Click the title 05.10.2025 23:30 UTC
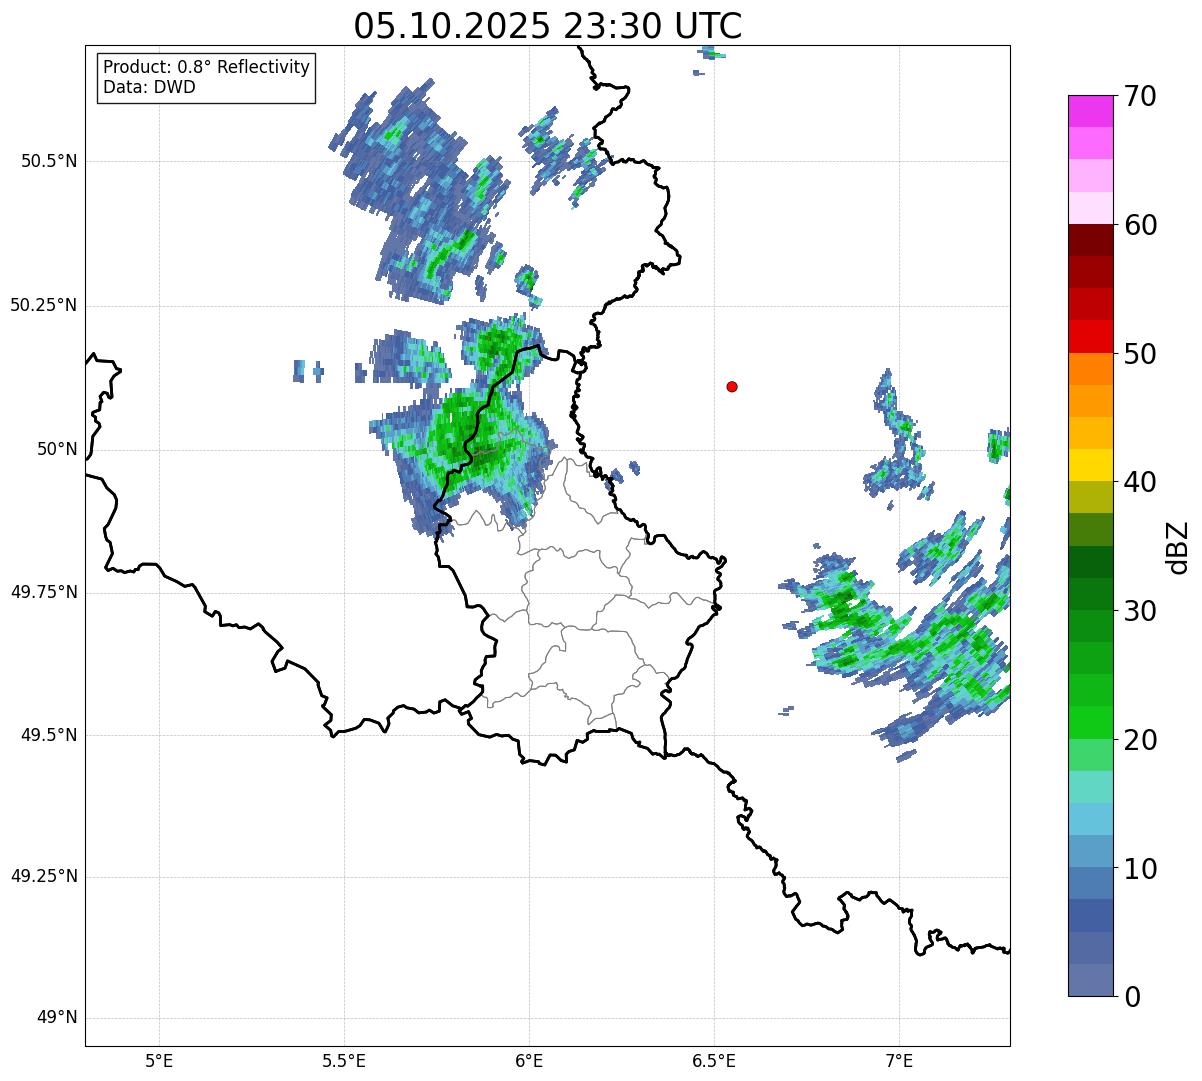Viewport: 1202px width, 1081px height. coord(548,25)
